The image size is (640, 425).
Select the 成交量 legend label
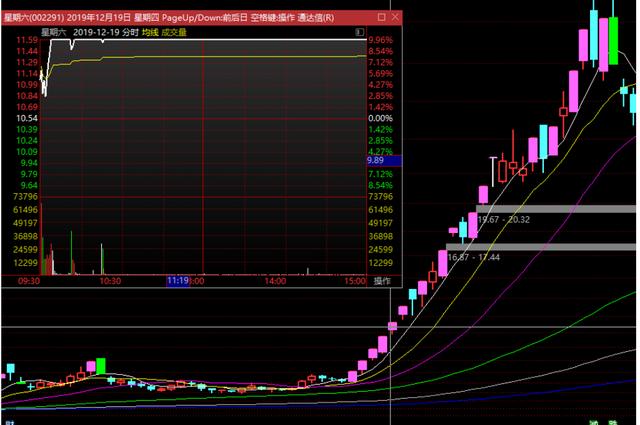tap(175, 32)
